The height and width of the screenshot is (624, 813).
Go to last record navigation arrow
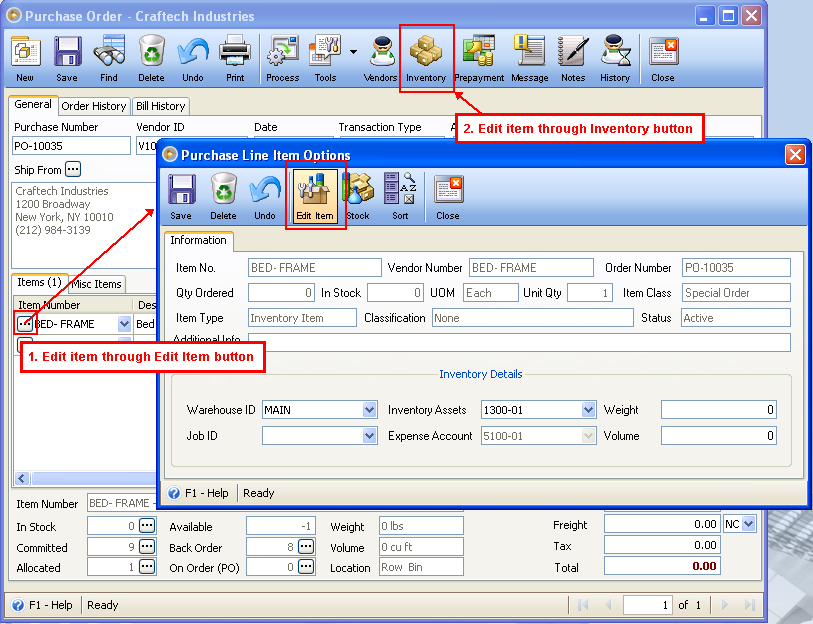coord(749,605)
